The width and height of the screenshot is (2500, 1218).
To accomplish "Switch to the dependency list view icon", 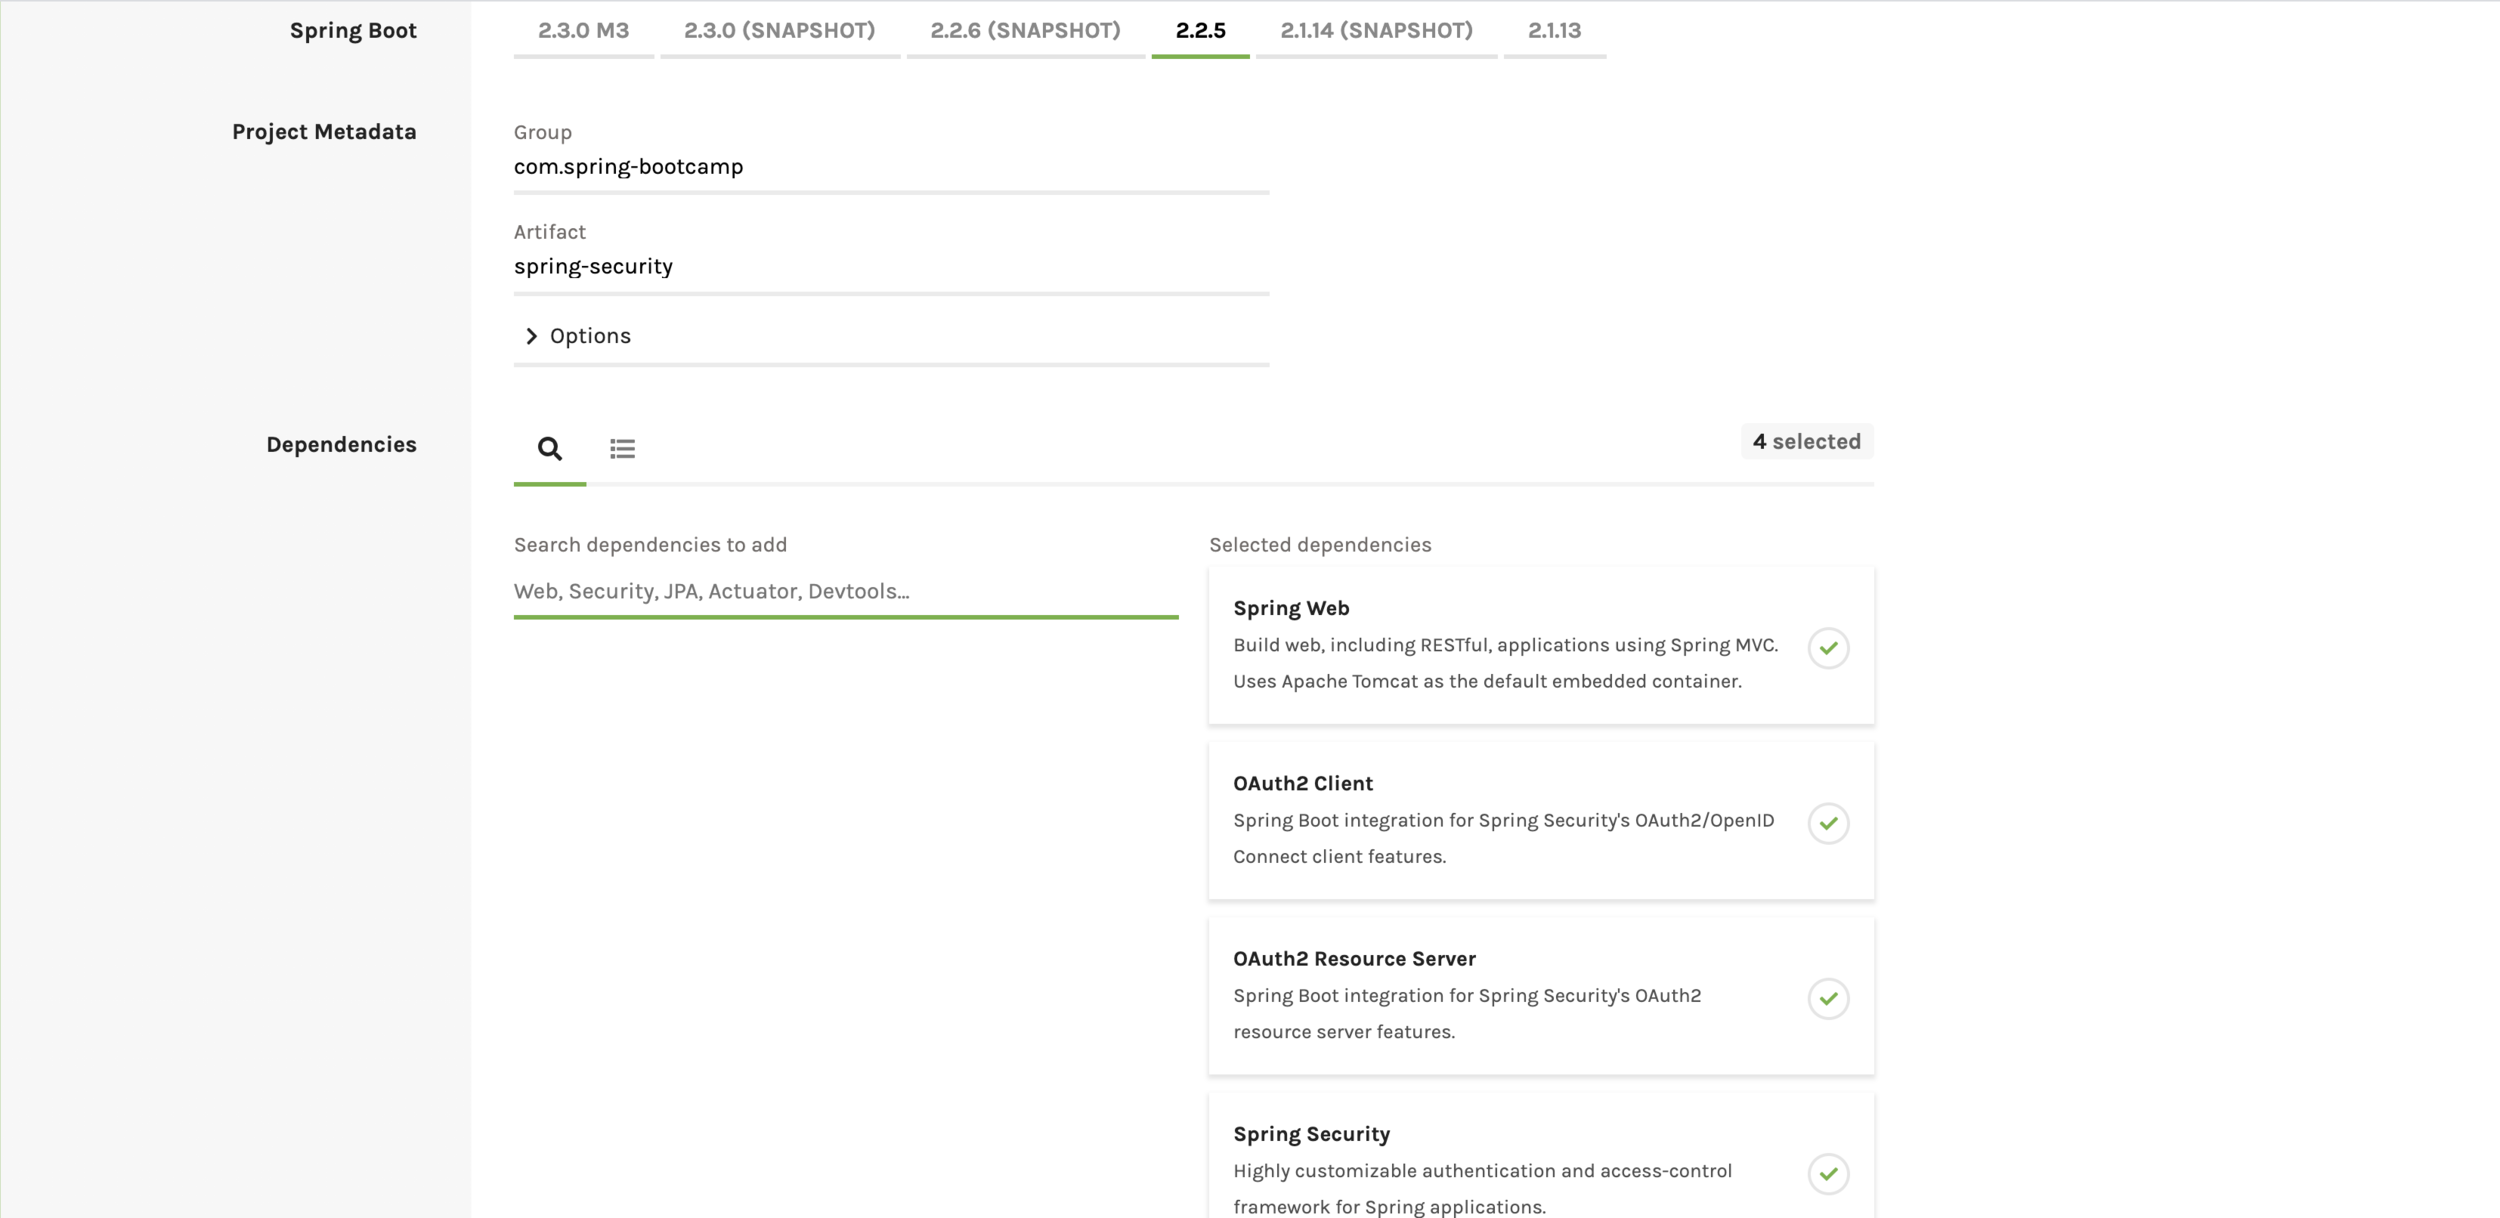I will point(622,448).
